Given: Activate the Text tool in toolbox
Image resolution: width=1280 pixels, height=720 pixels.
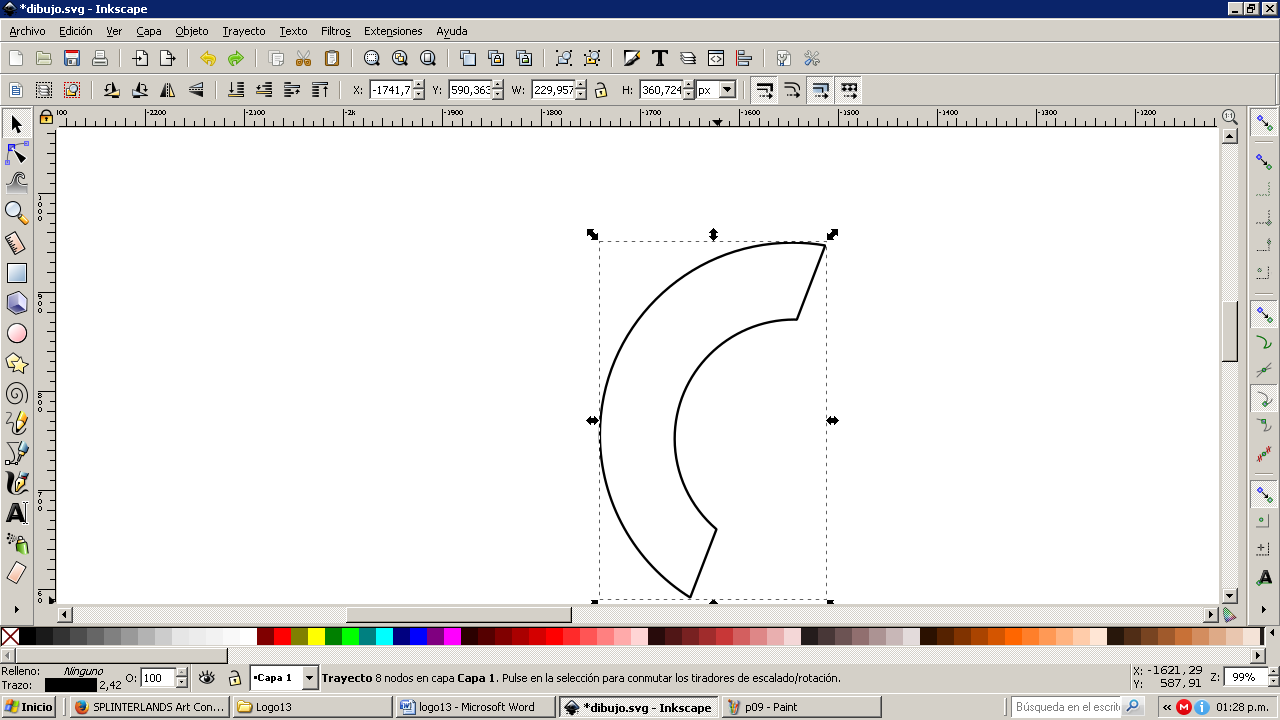Looking at the screenshot, I should [17, 513].
